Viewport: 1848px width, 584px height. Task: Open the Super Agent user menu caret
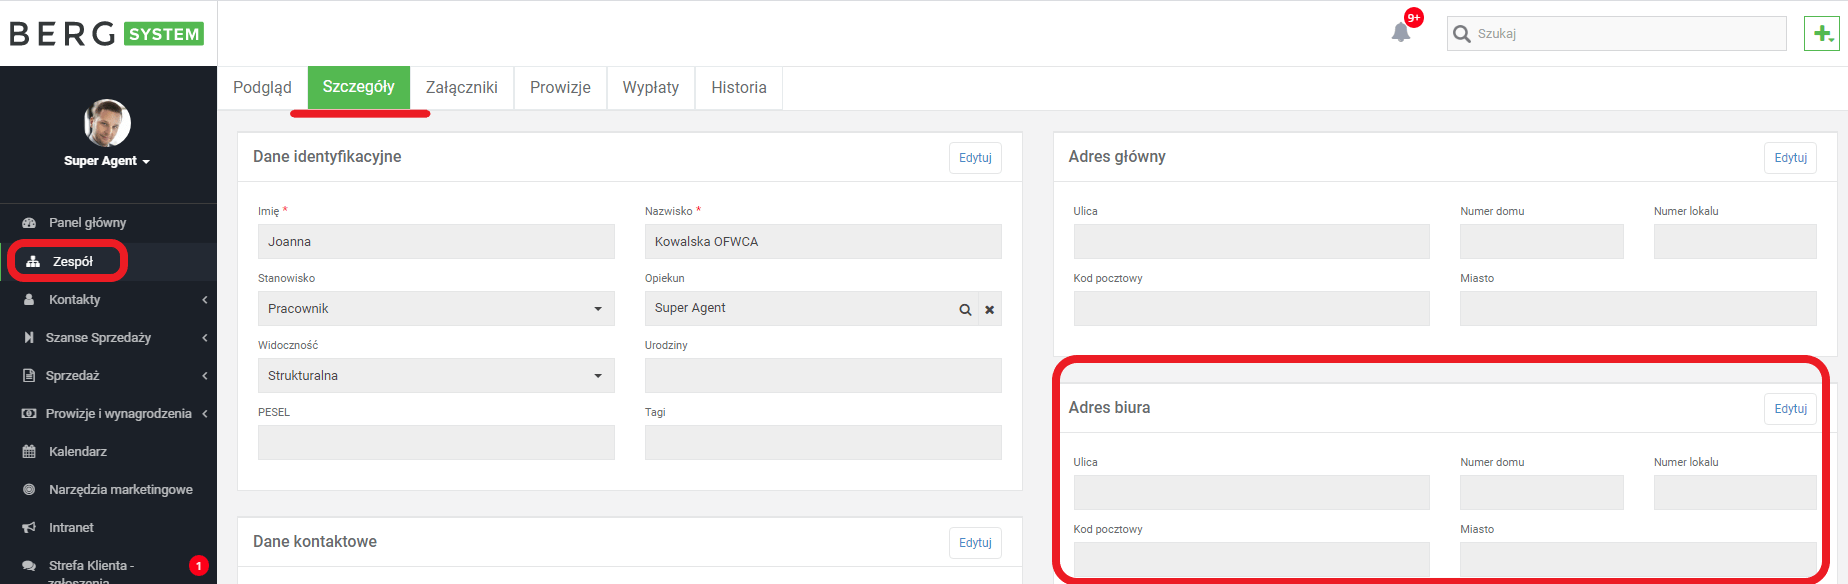coord(146,162)
